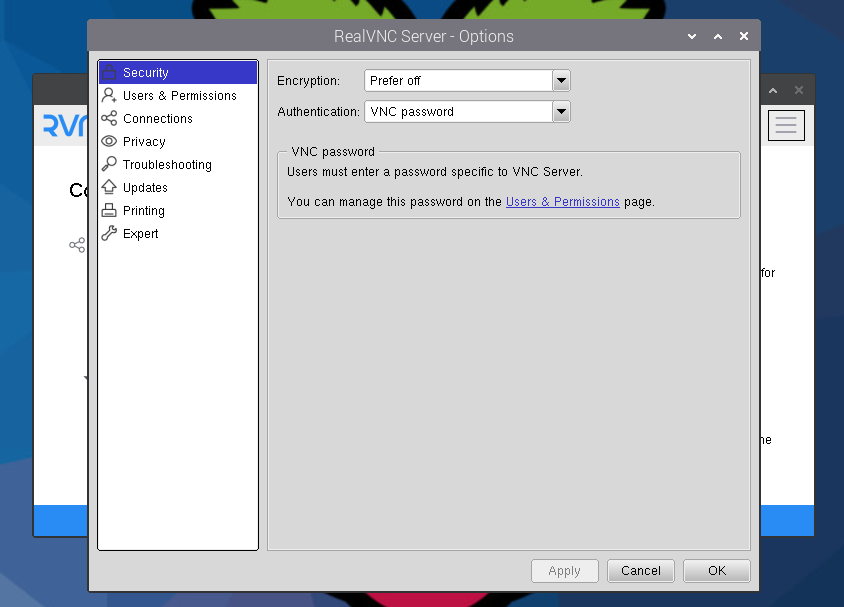Image resolution: width=844 pixels, height=607 pixels.
Task: Open the Authentication dropdown arrow
Action: coord(561,112)
